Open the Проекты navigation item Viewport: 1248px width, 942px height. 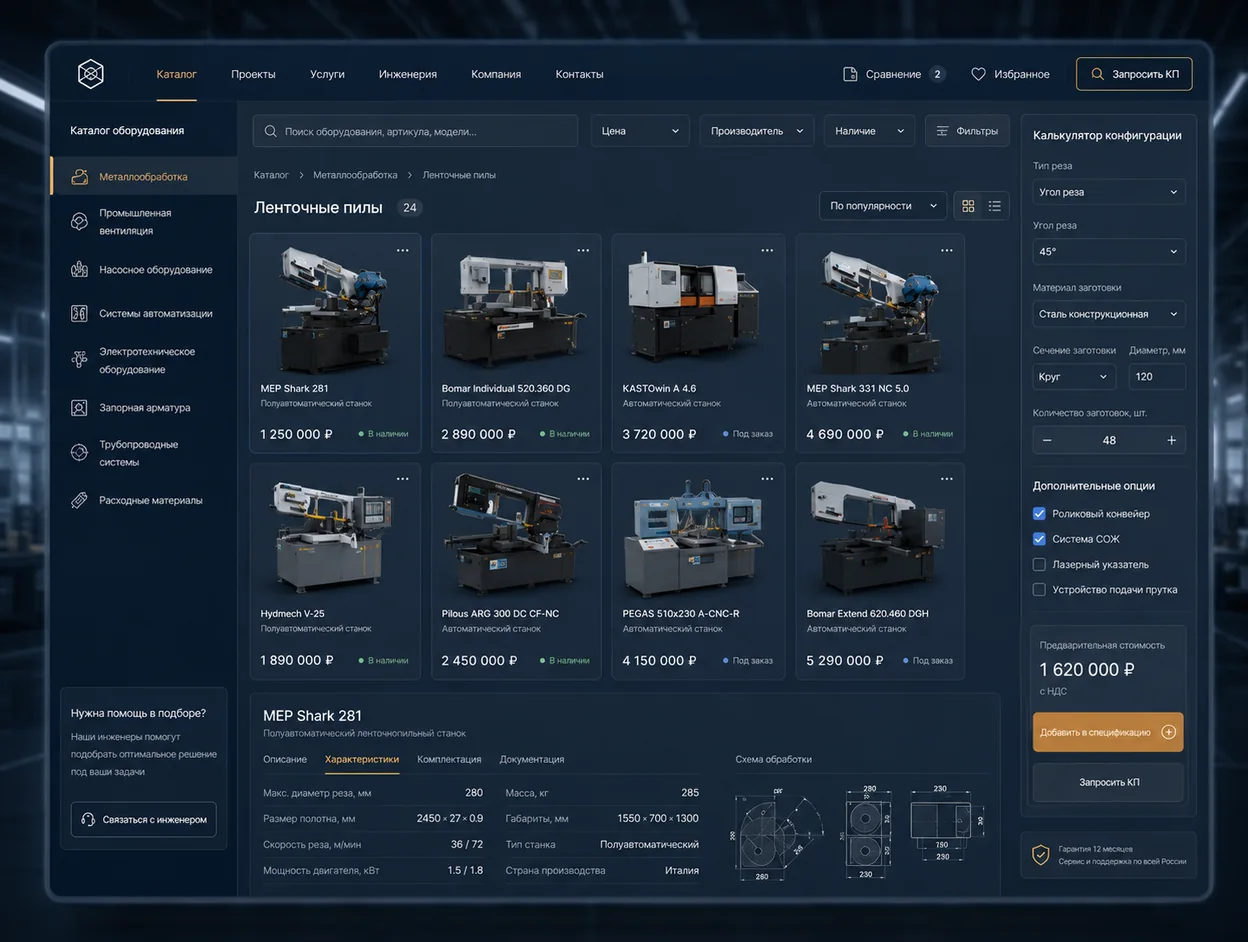253,74
